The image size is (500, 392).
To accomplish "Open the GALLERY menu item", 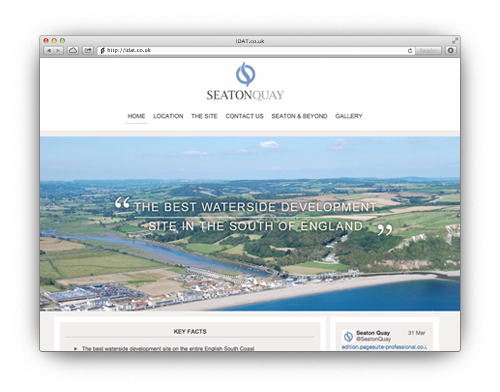I will point(349,116).
